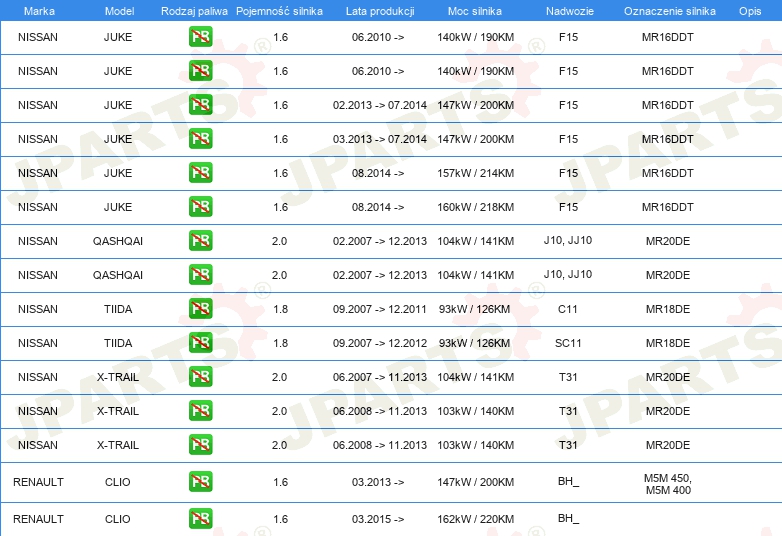Click the Model column header
Viewport: 782px width, 536px height.
[x=119, y=11]
